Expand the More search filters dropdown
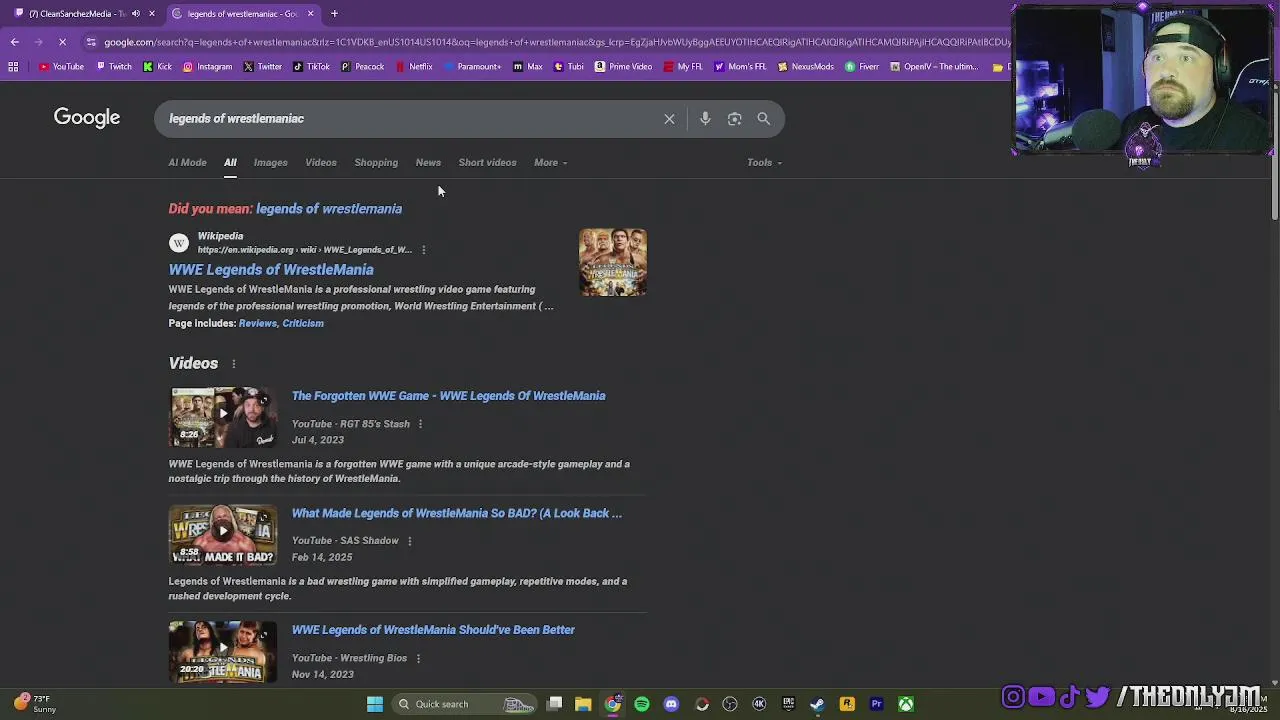Image resolution: width=1280 pixels, height=720 pixels. point(550,163)
